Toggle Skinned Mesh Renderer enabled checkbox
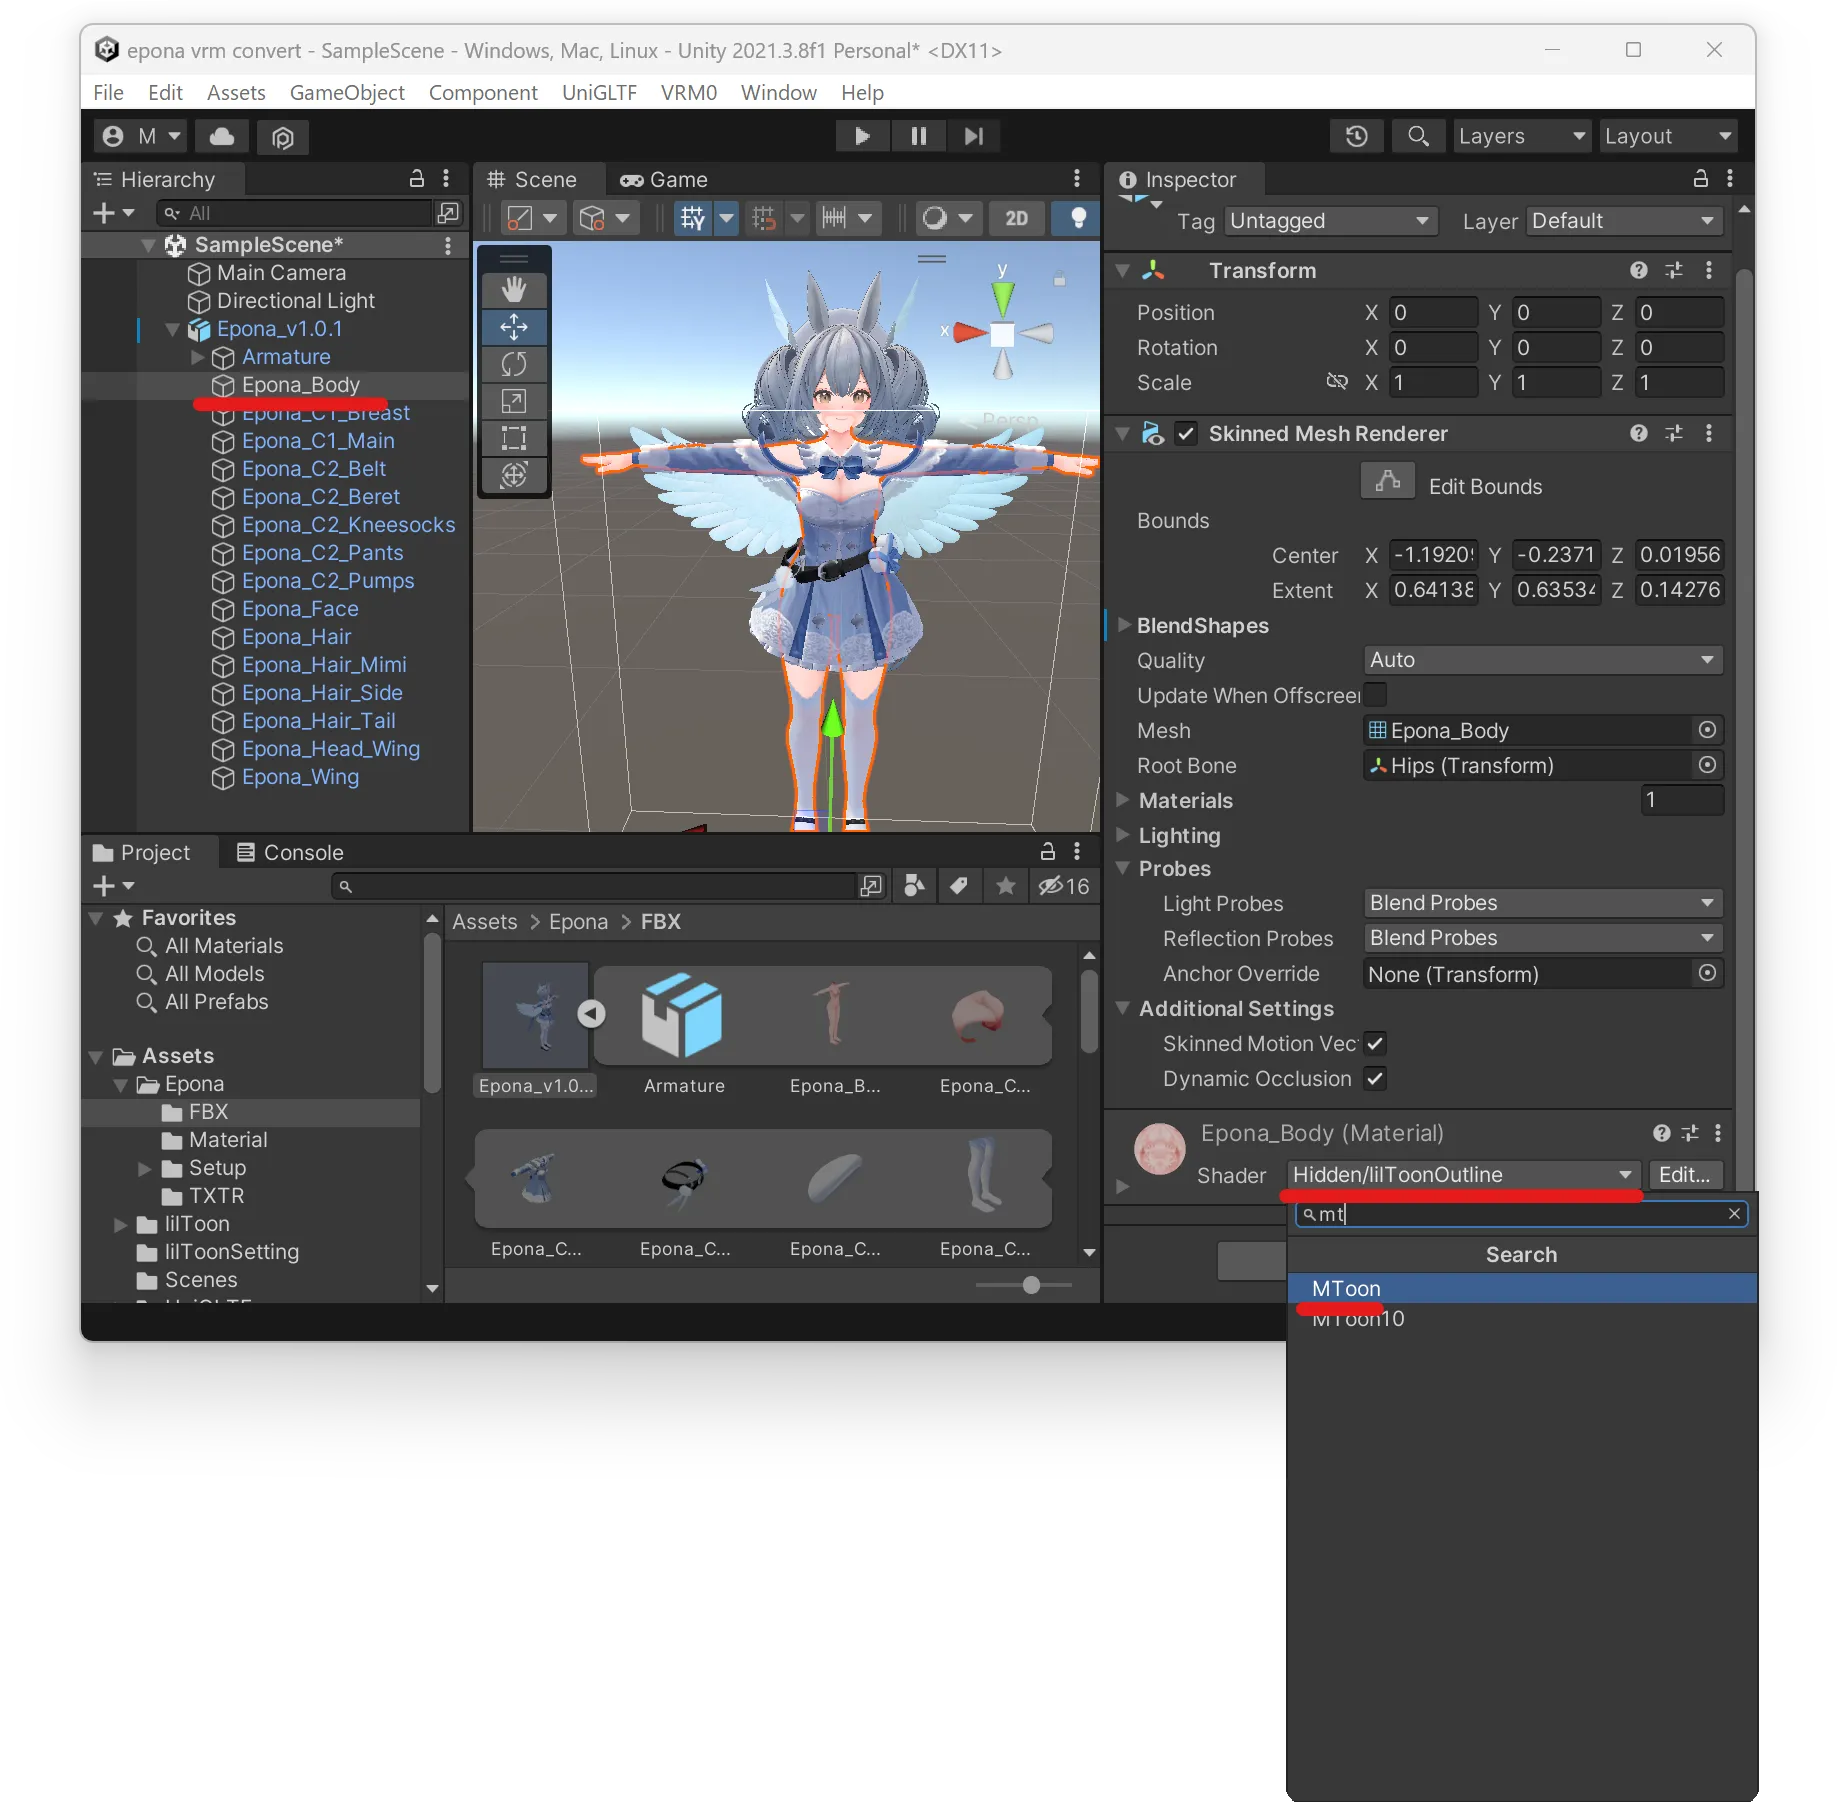The height and width of the screenshot is (1802, 1837). tap(1186, 433)
